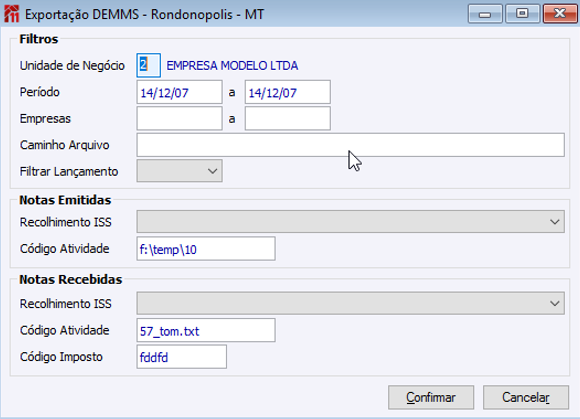
Task: Confirm the export with Confirmar button
Action: (x=431, y=398)
